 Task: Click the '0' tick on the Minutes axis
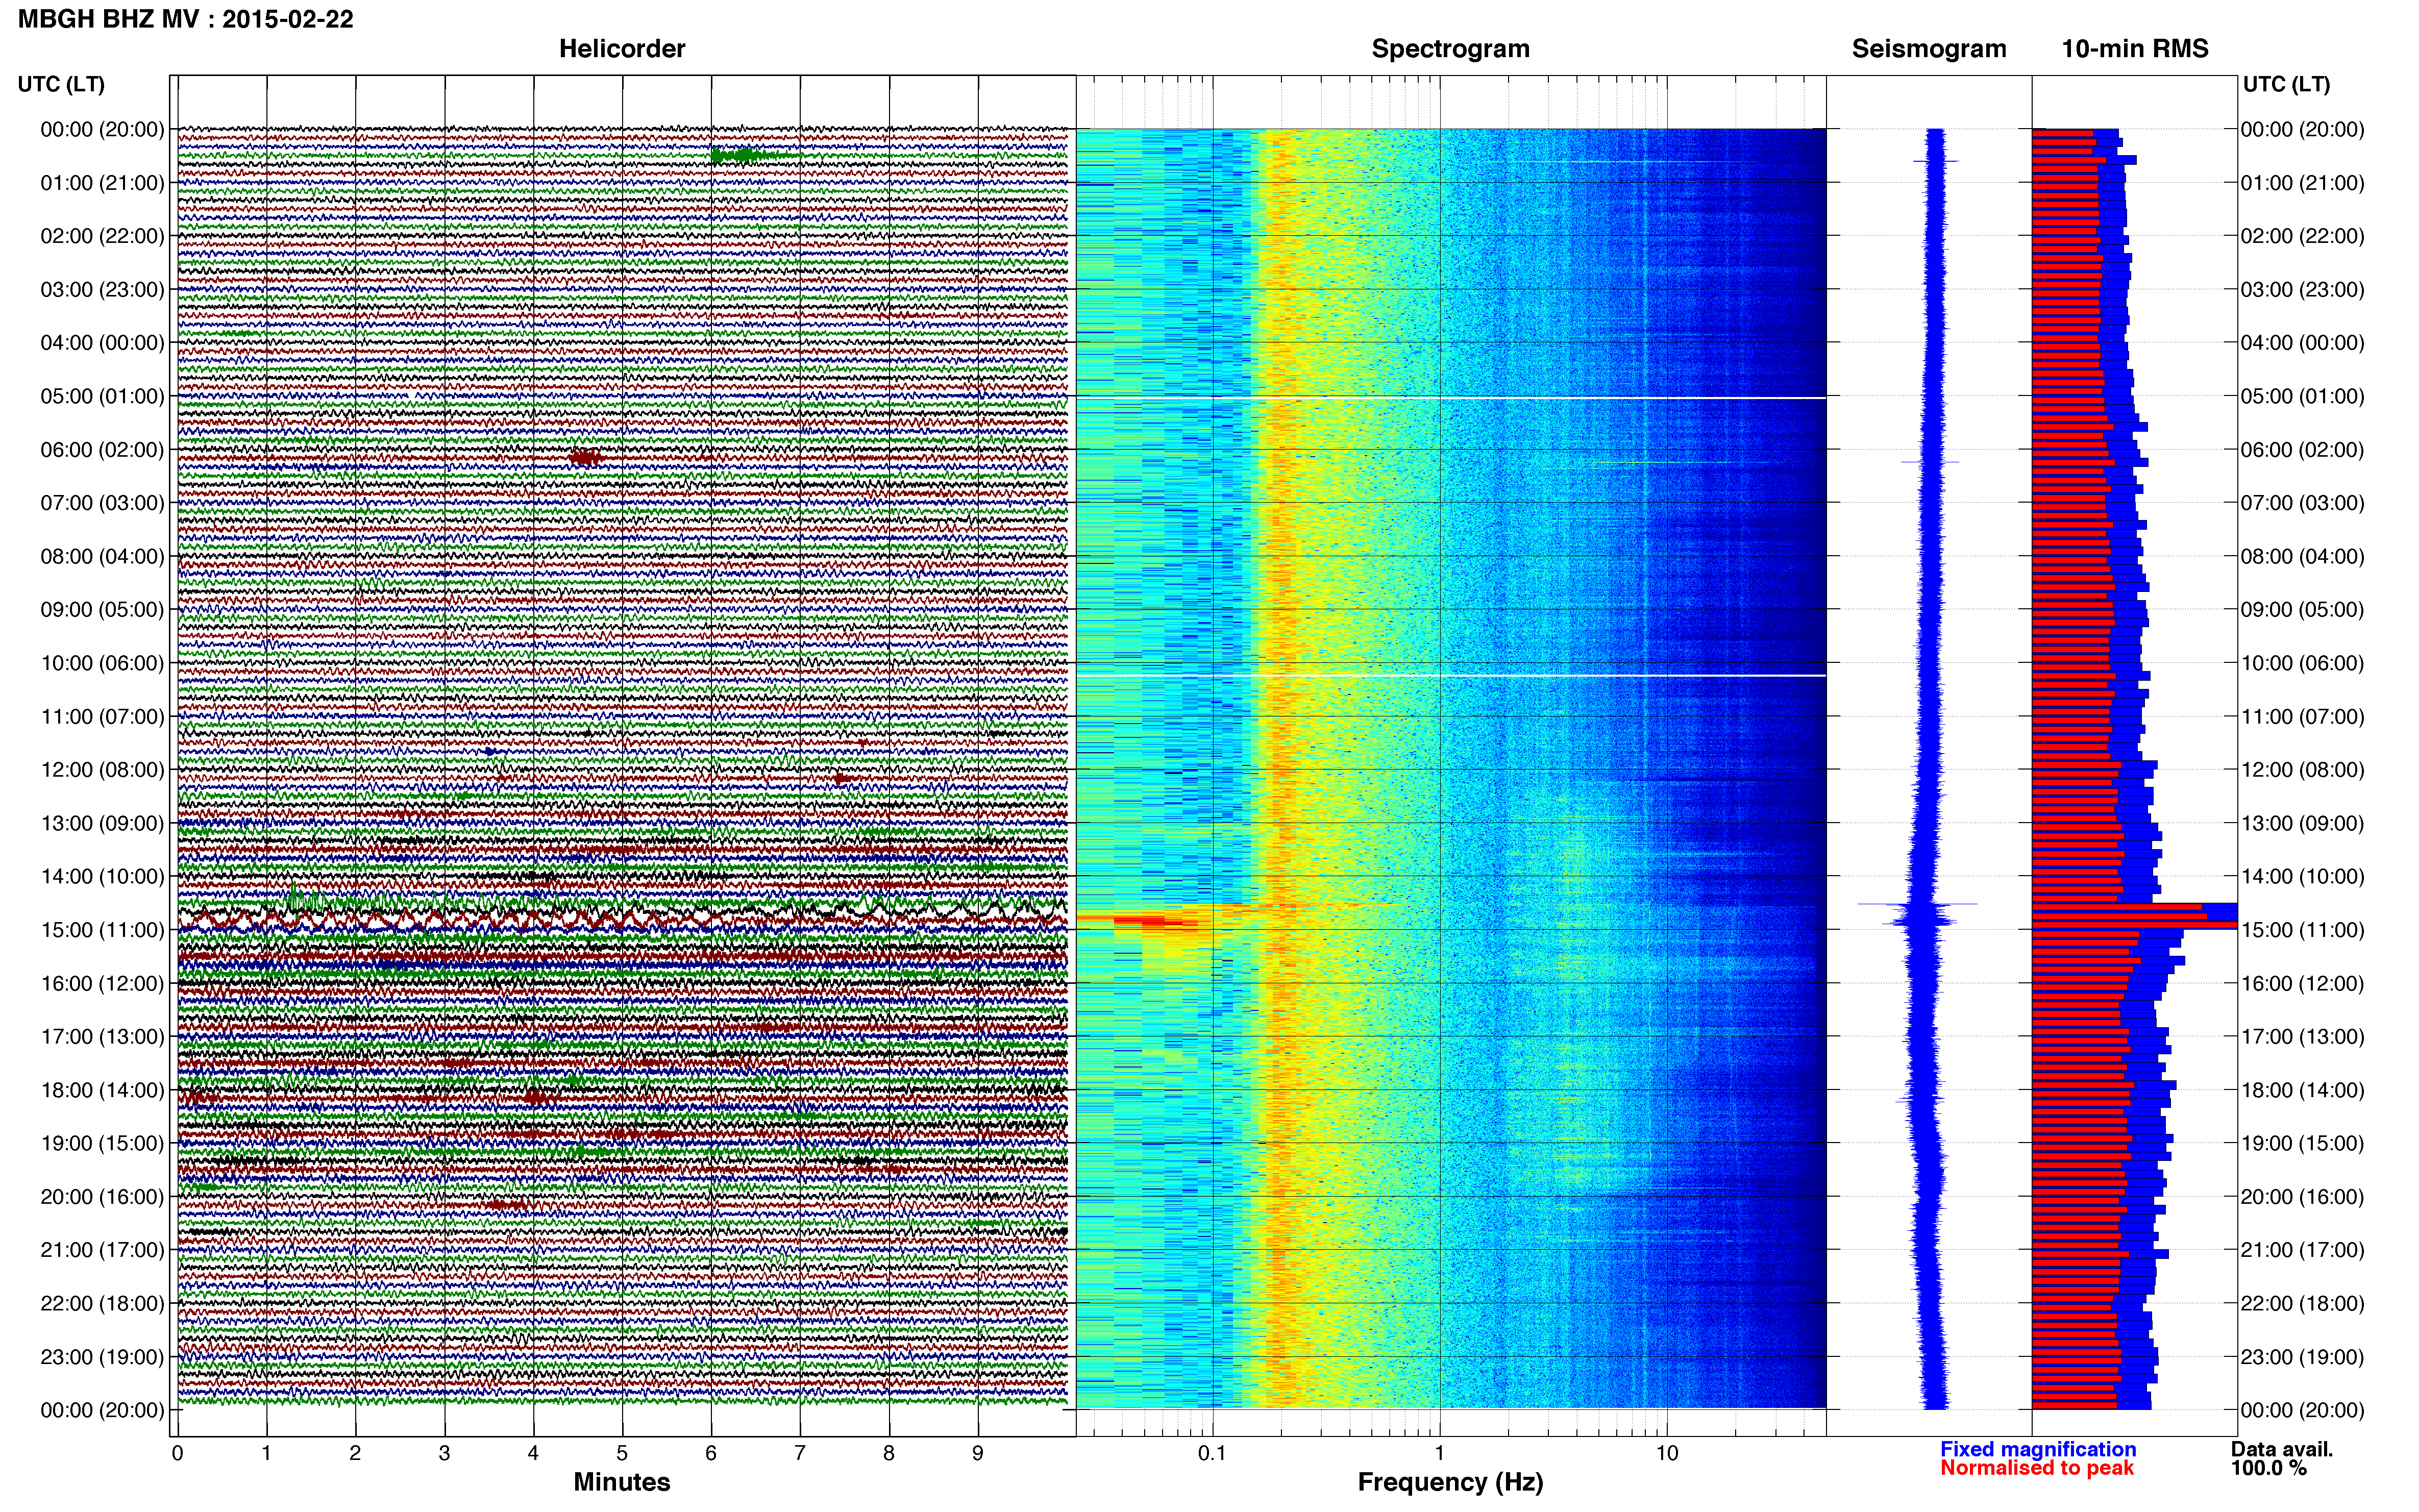coord(177,1454)
